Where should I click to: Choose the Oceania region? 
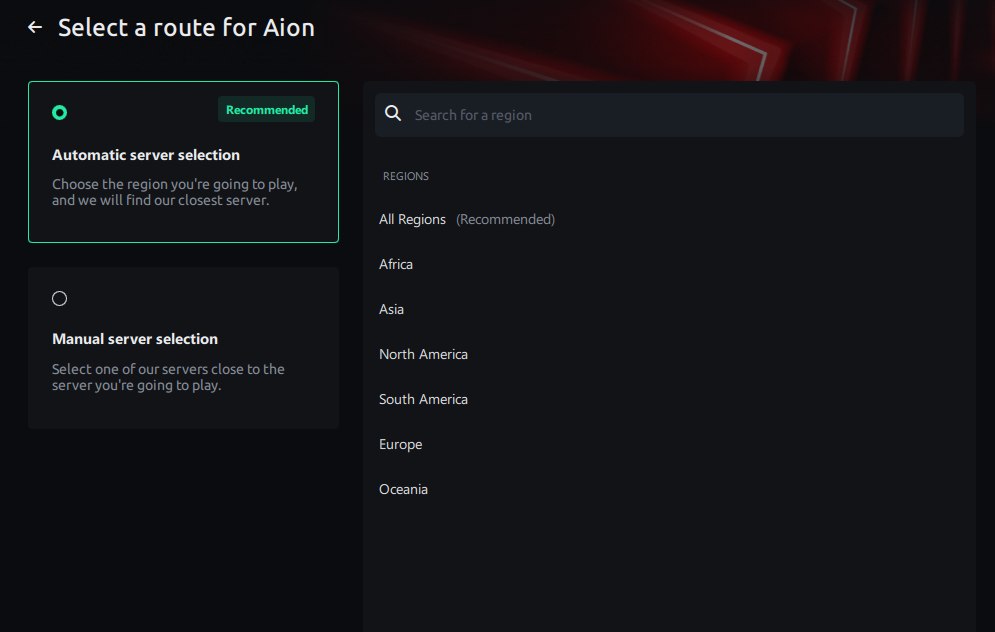pos(403,489)
